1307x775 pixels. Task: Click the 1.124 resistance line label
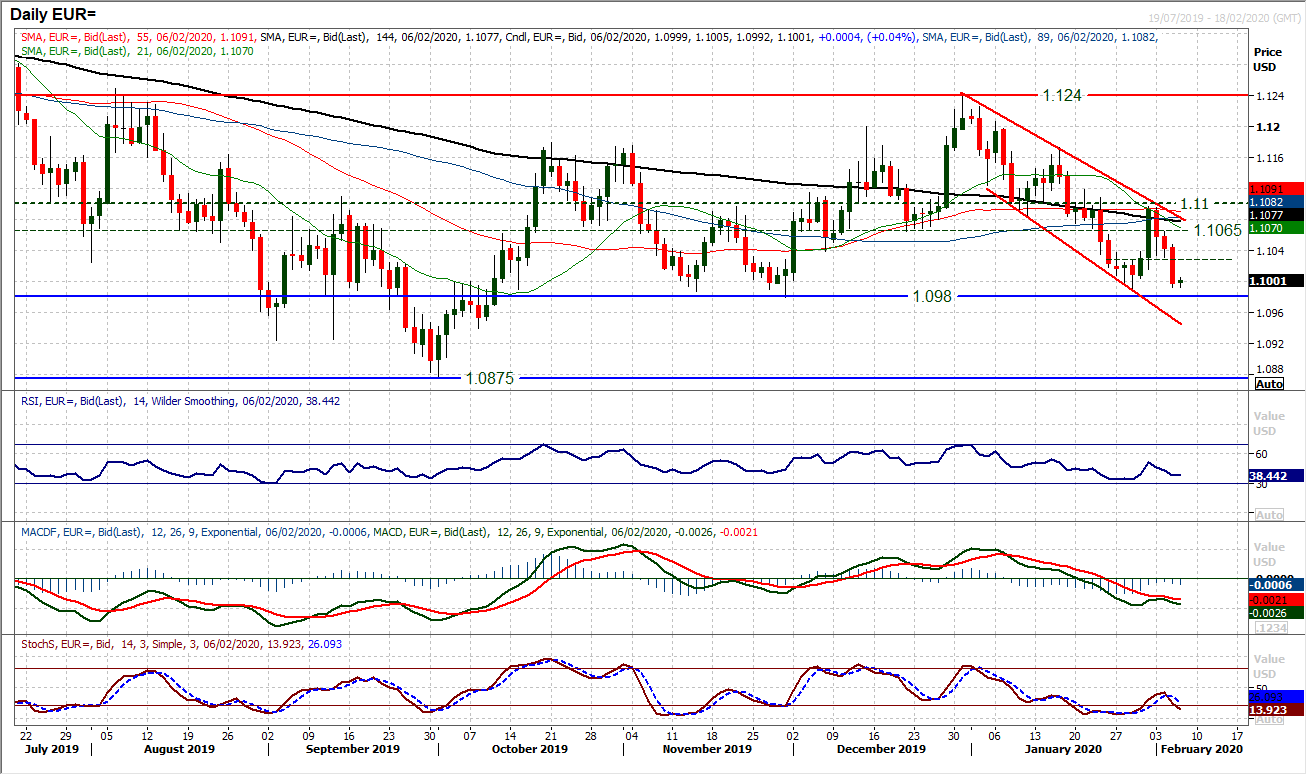click(1060, 95)
